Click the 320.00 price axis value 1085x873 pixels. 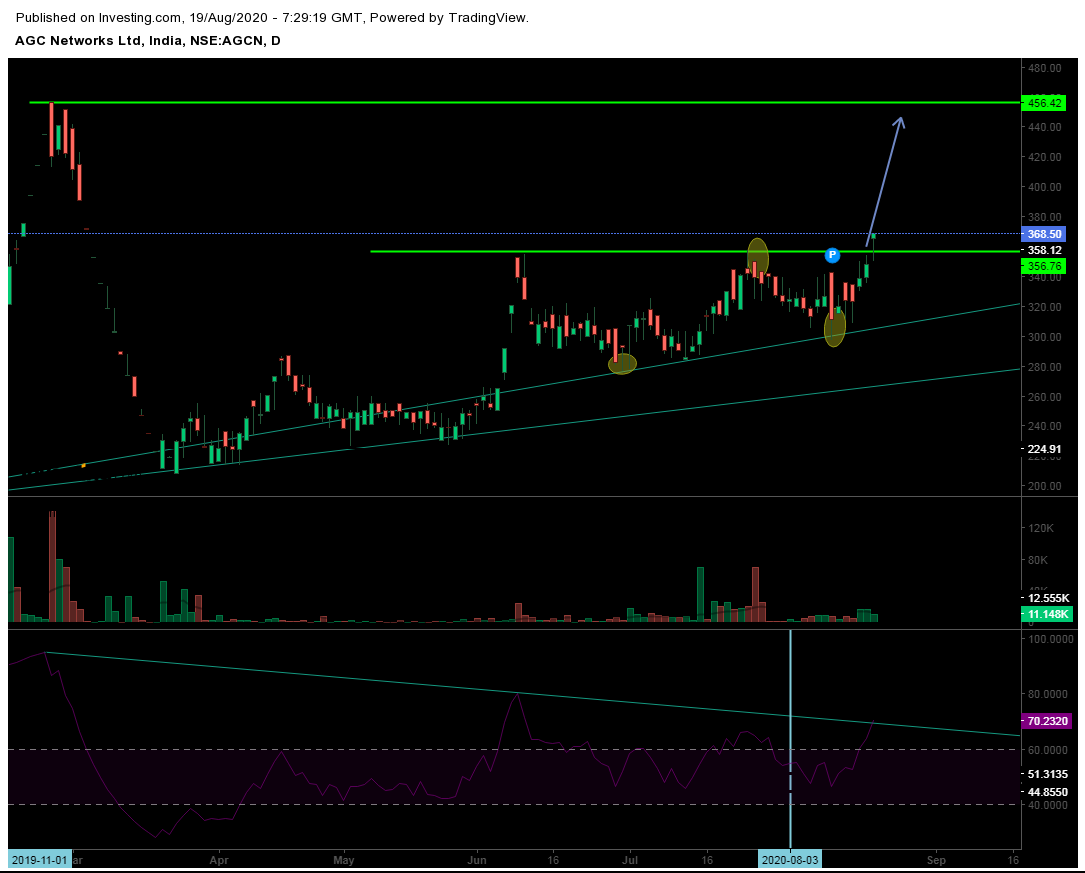(1045, 307)
